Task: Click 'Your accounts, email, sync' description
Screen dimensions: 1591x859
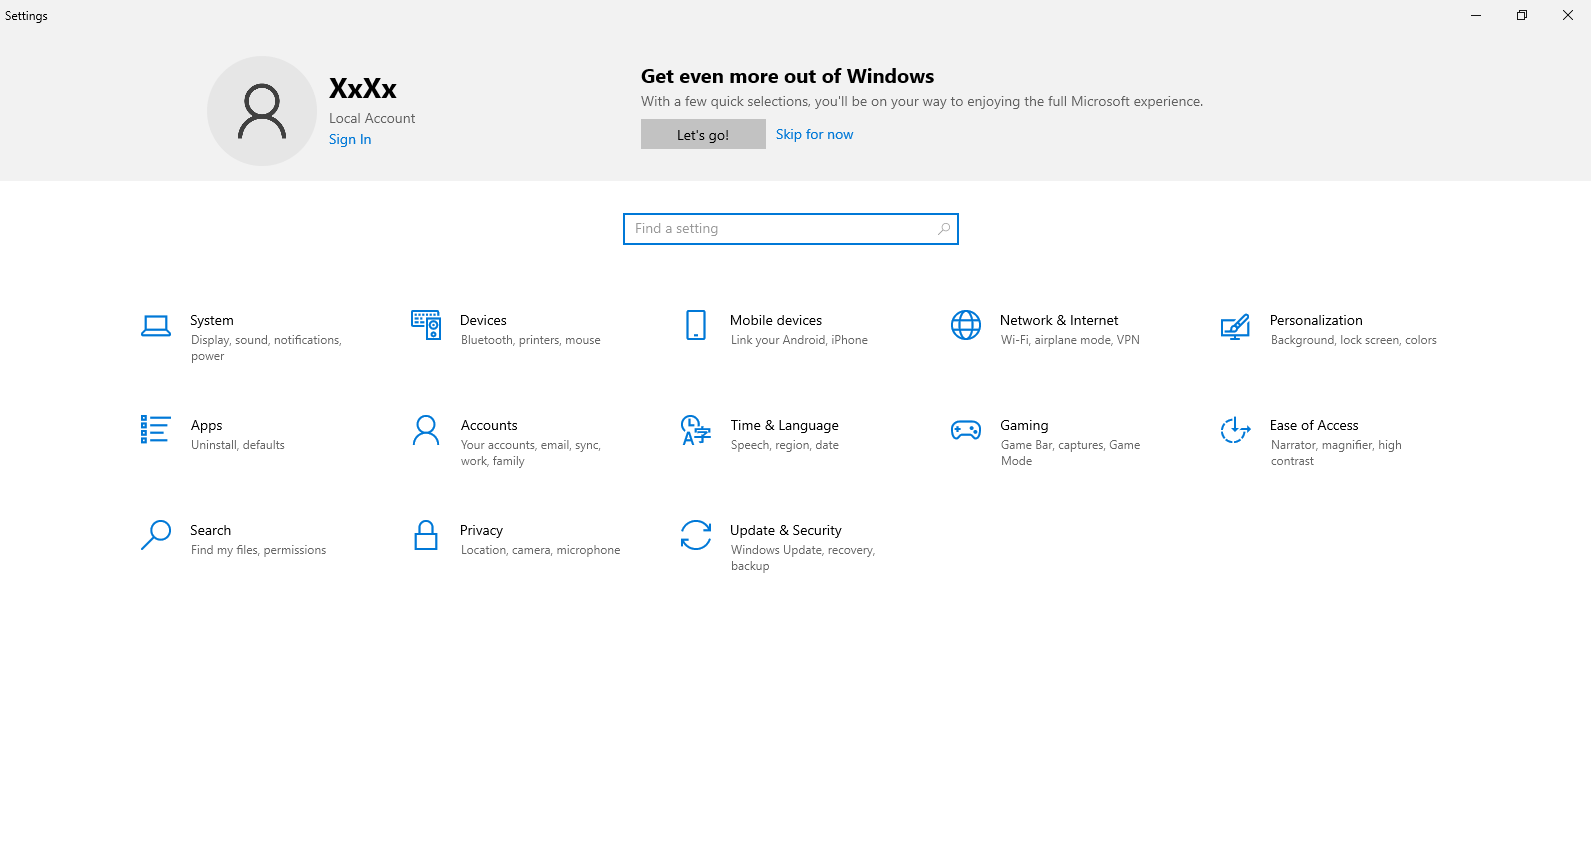Action: (x=531, y=453)
